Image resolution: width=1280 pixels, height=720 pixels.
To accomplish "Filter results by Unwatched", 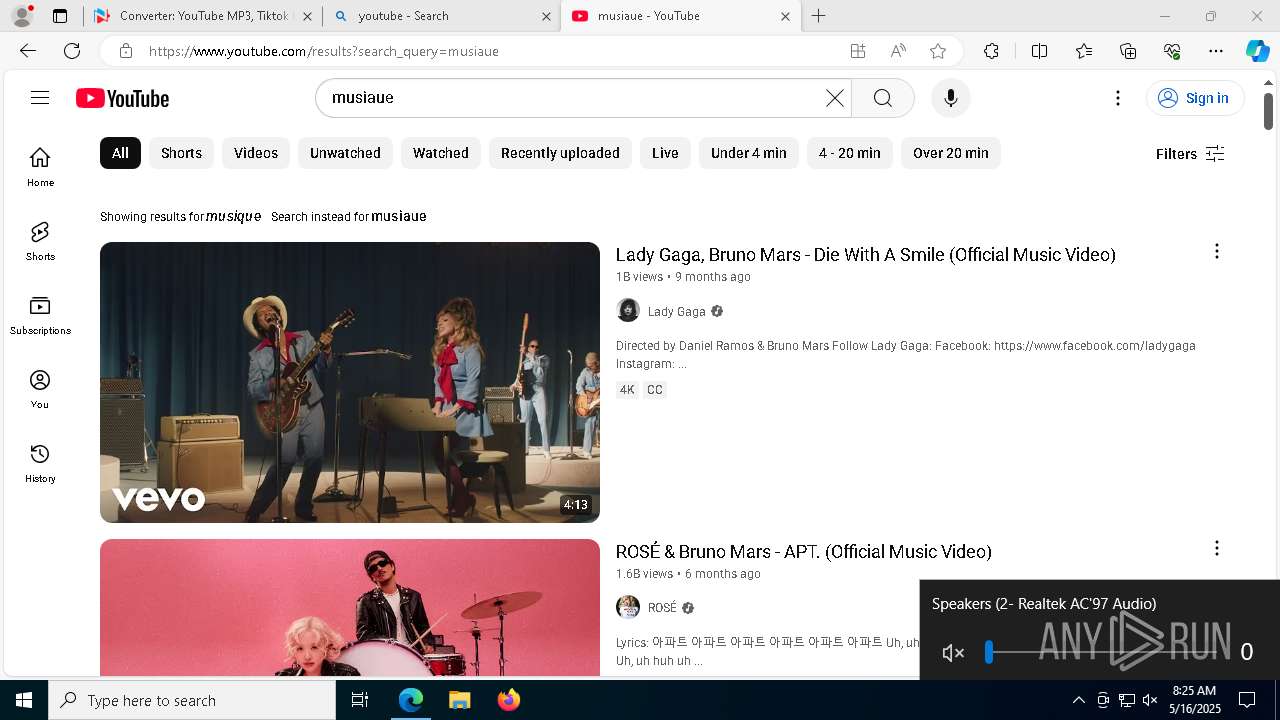I will pos(345,153).
